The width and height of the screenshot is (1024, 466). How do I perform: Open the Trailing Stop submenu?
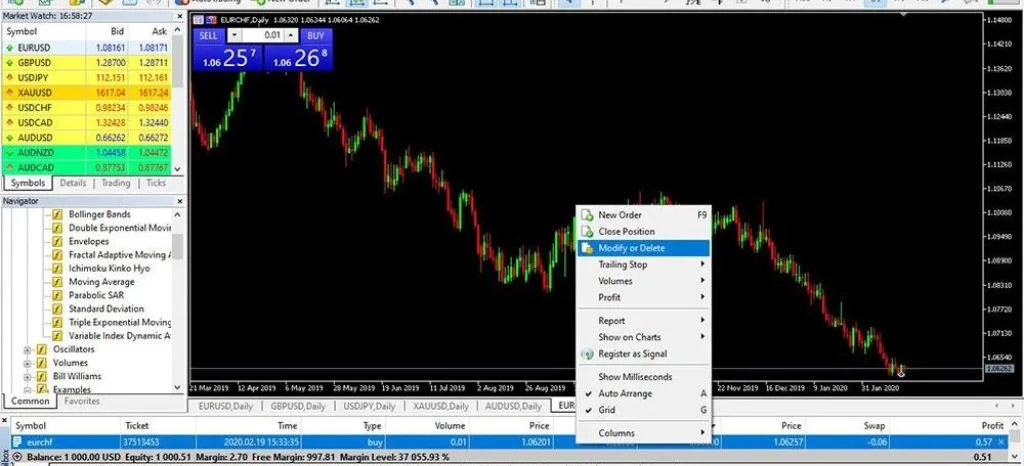644,264
